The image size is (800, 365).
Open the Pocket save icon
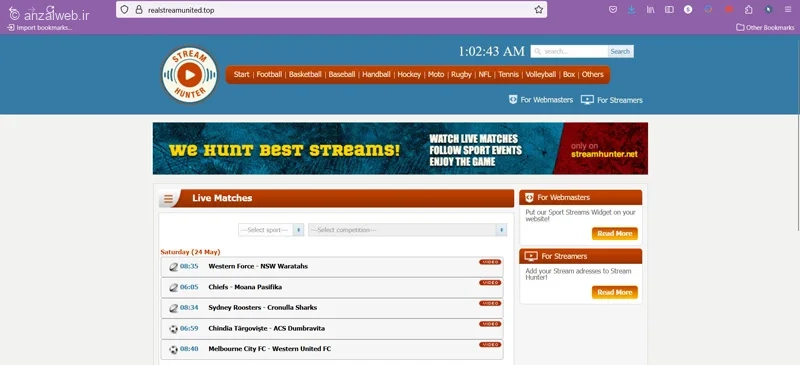click(613, 10)
